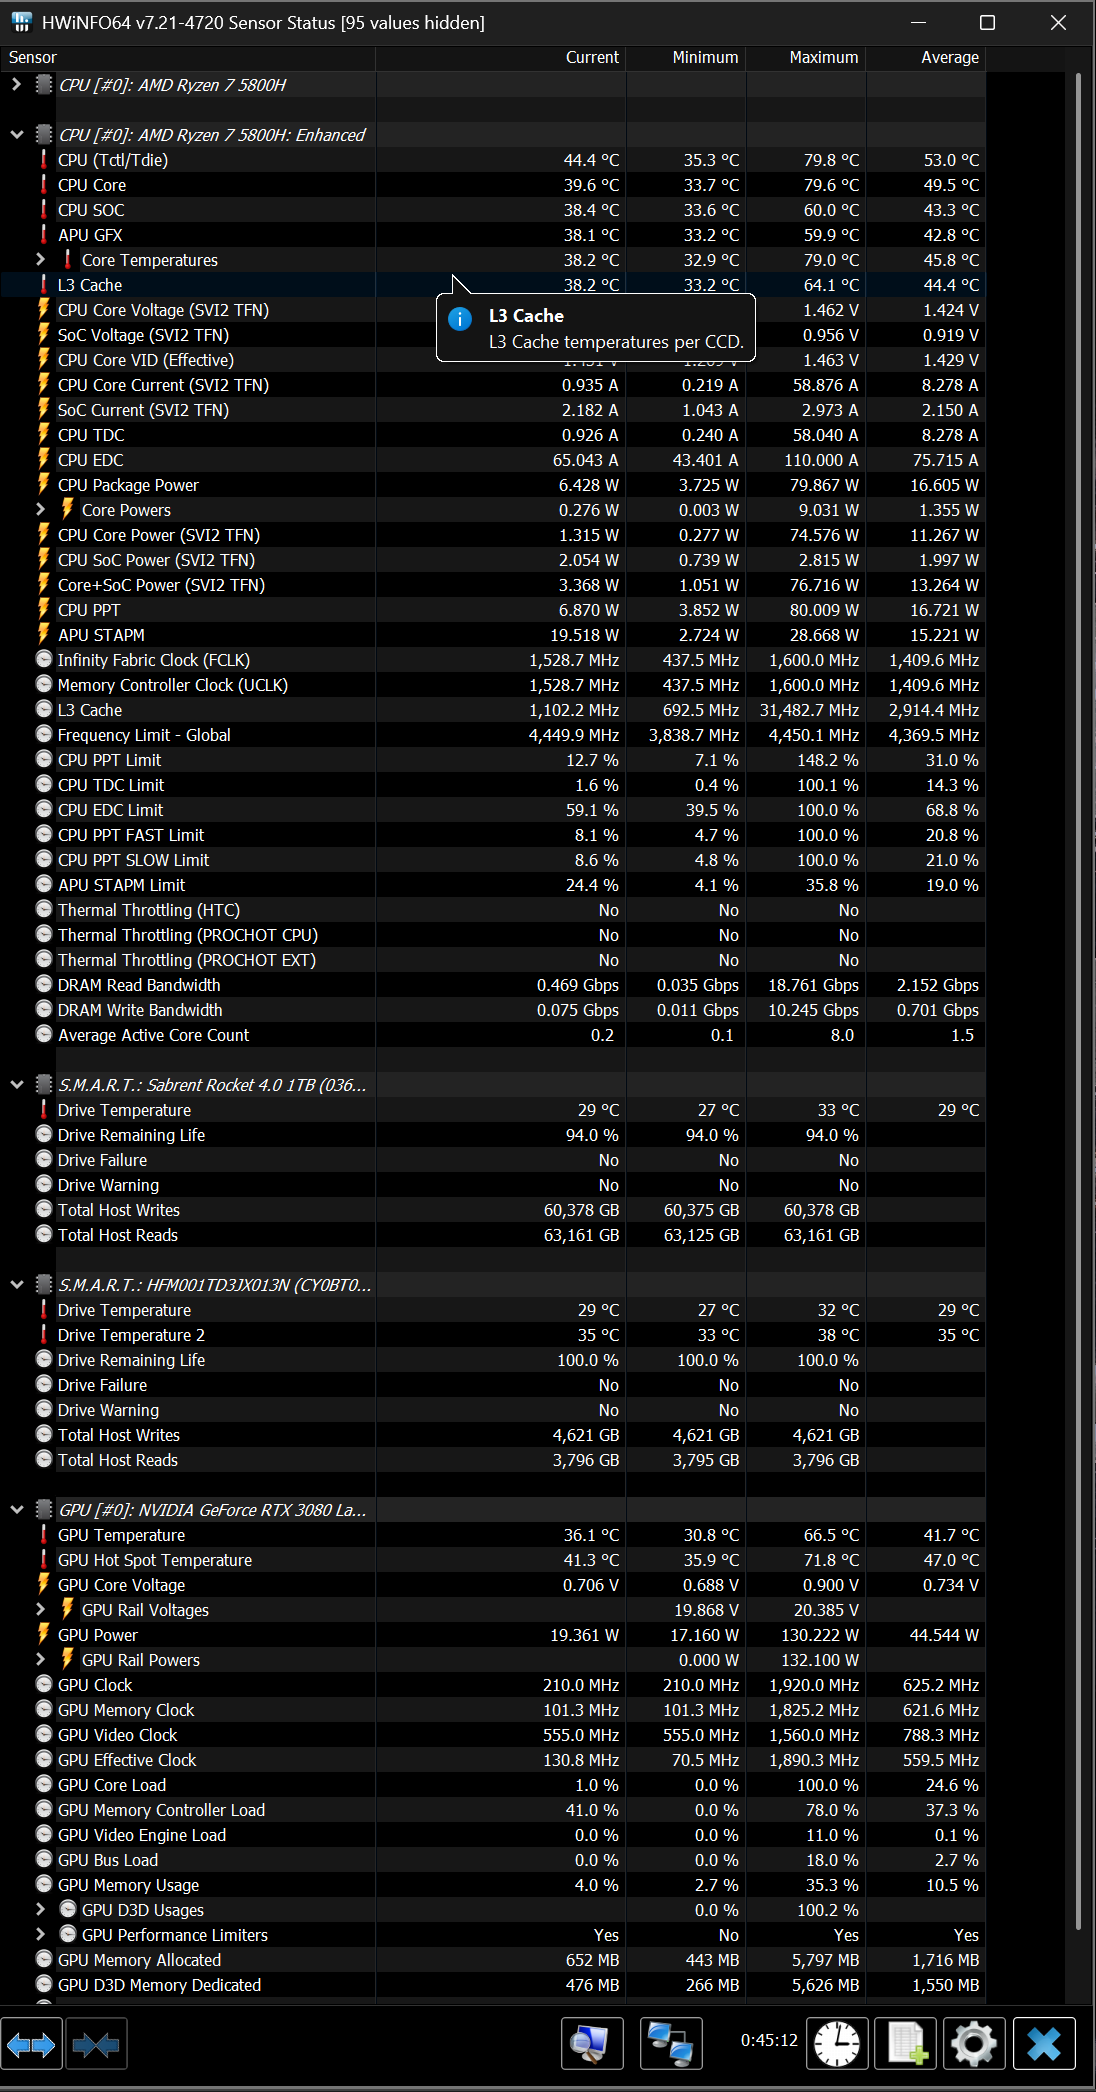Click the info icon in the L3 Cache tooltip
This screenshot has width=1096, height=2092.
coord(460,319)
